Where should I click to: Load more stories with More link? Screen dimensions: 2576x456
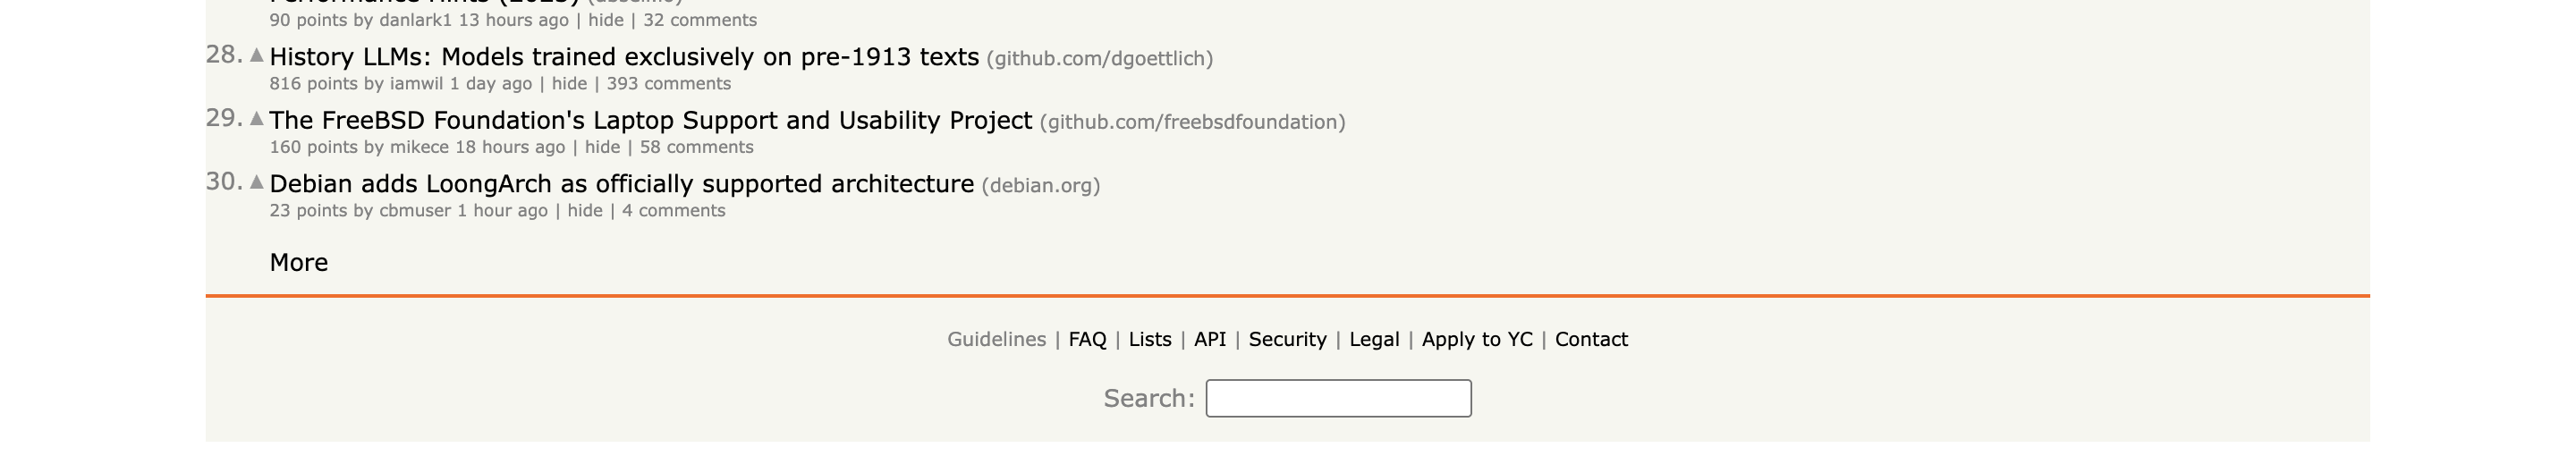click(298, 262)
